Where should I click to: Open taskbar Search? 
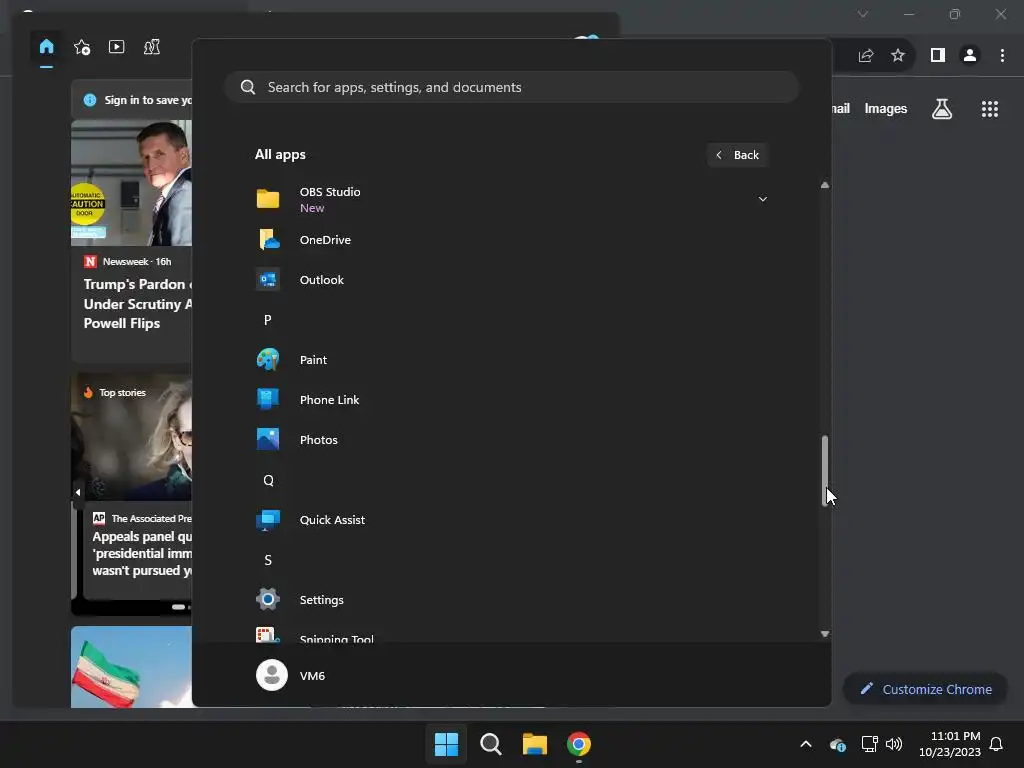[490, 744]
